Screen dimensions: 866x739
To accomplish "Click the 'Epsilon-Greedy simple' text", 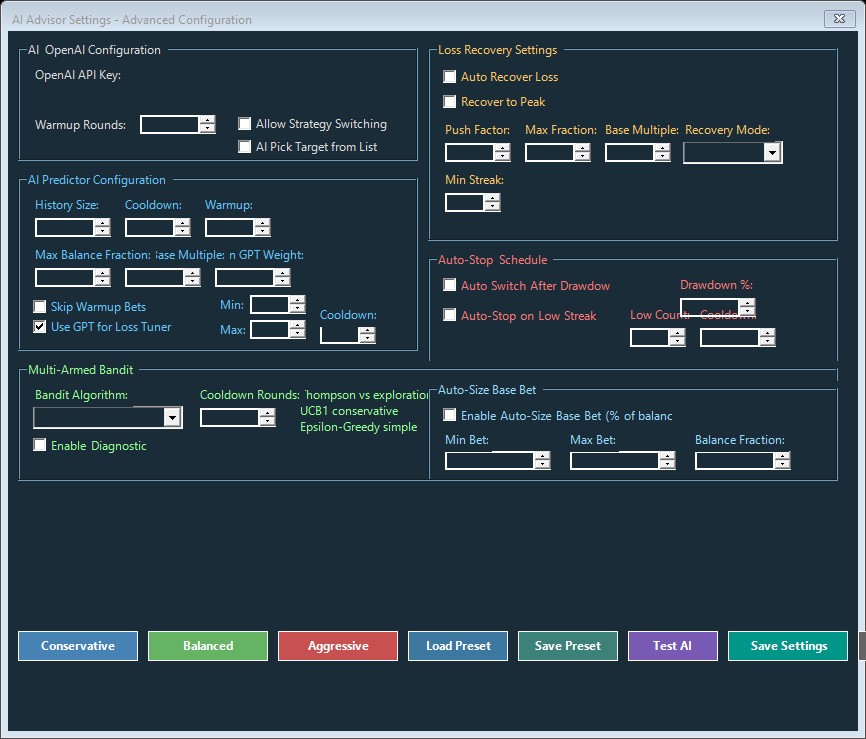I will point(358,427).
